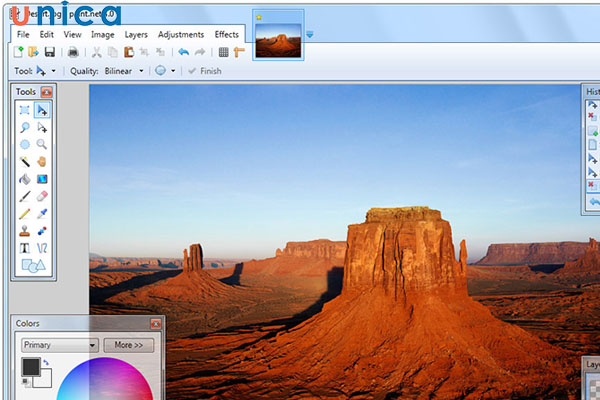Select the Ellipse Select tool
This screenshot has height=400, width=600.
24,144
